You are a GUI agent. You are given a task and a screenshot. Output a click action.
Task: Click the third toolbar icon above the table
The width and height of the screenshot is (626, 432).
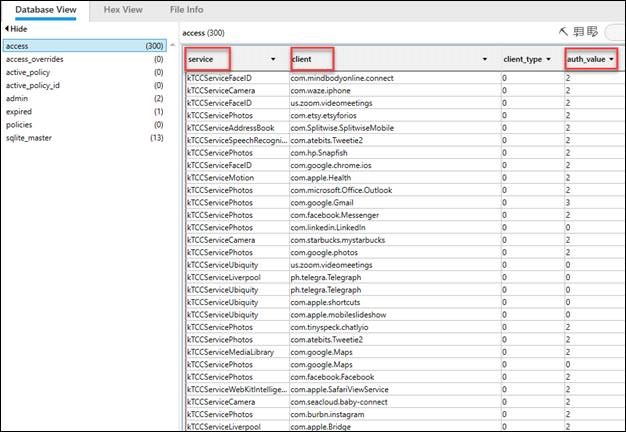592,32
